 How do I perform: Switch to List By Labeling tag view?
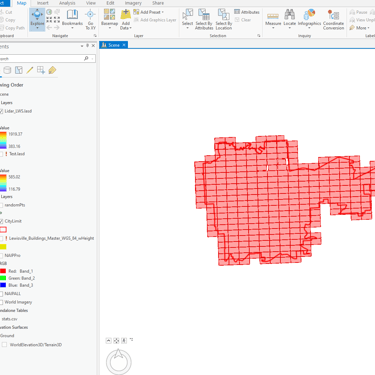(x=52, y=70)
